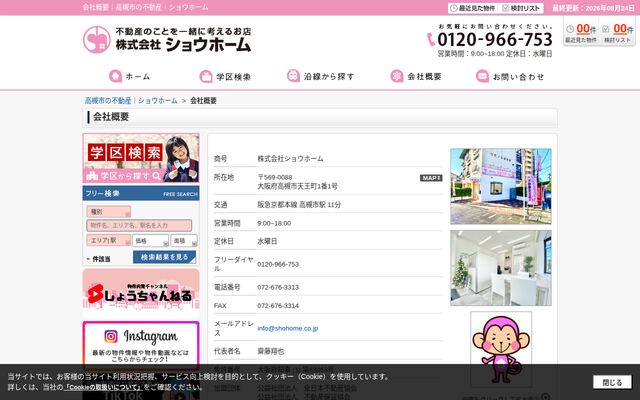Screen dimensions: 640x400
Task: Click the office exterior photo
Action: (x=501, y=186)
